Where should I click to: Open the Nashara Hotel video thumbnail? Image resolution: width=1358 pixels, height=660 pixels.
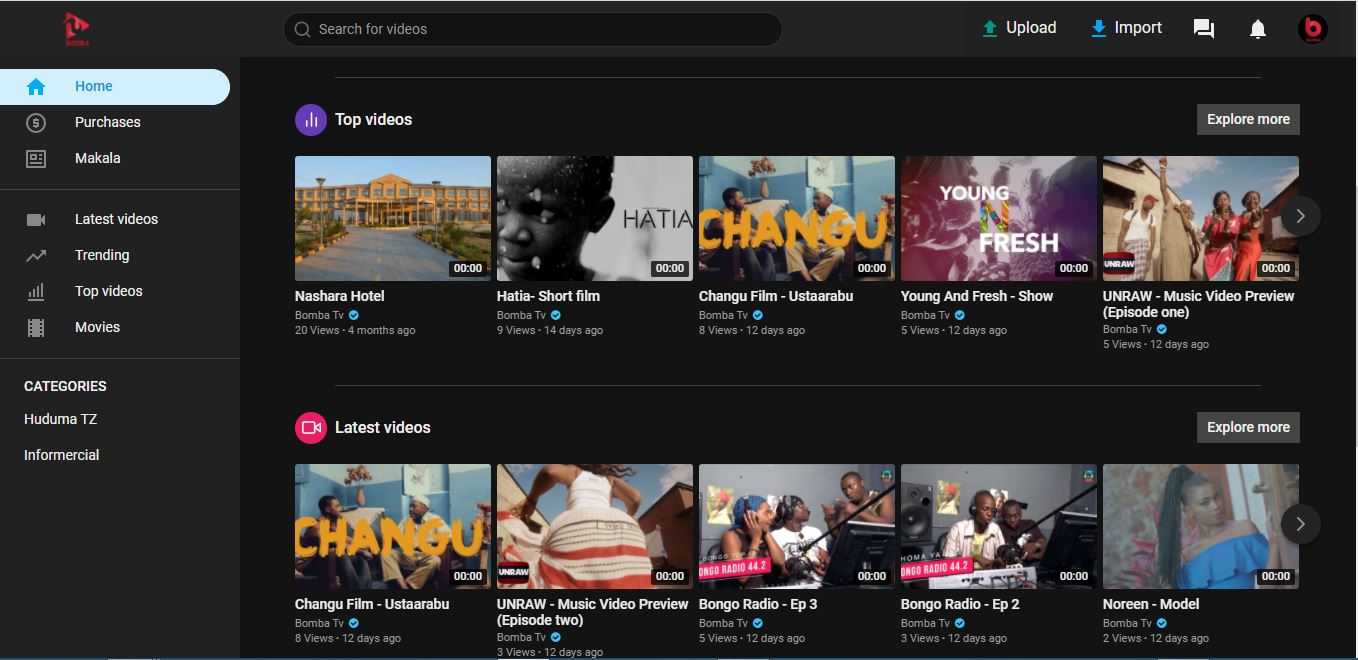click(x=393, y=218)
